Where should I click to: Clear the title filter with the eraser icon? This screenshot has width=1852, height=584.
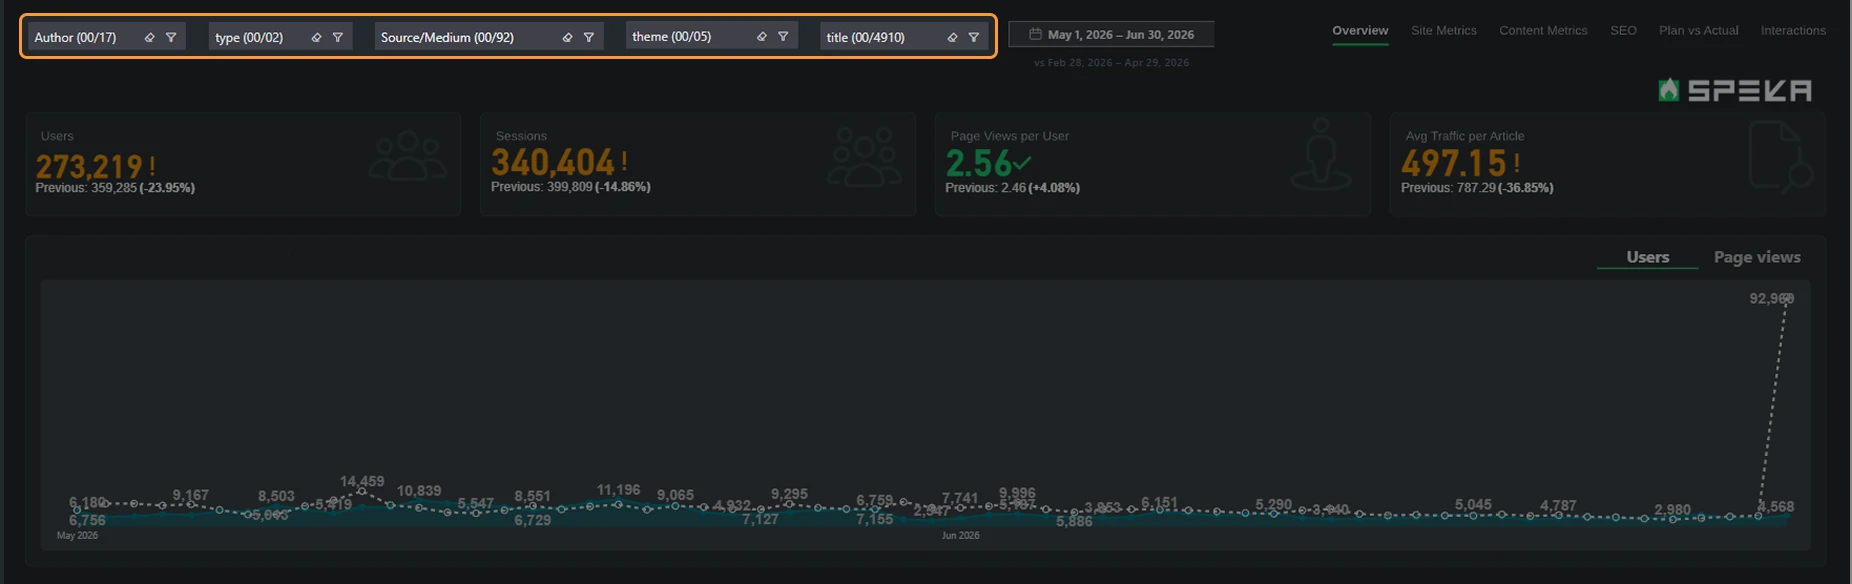pyautogui.click(x=952, y=37)
